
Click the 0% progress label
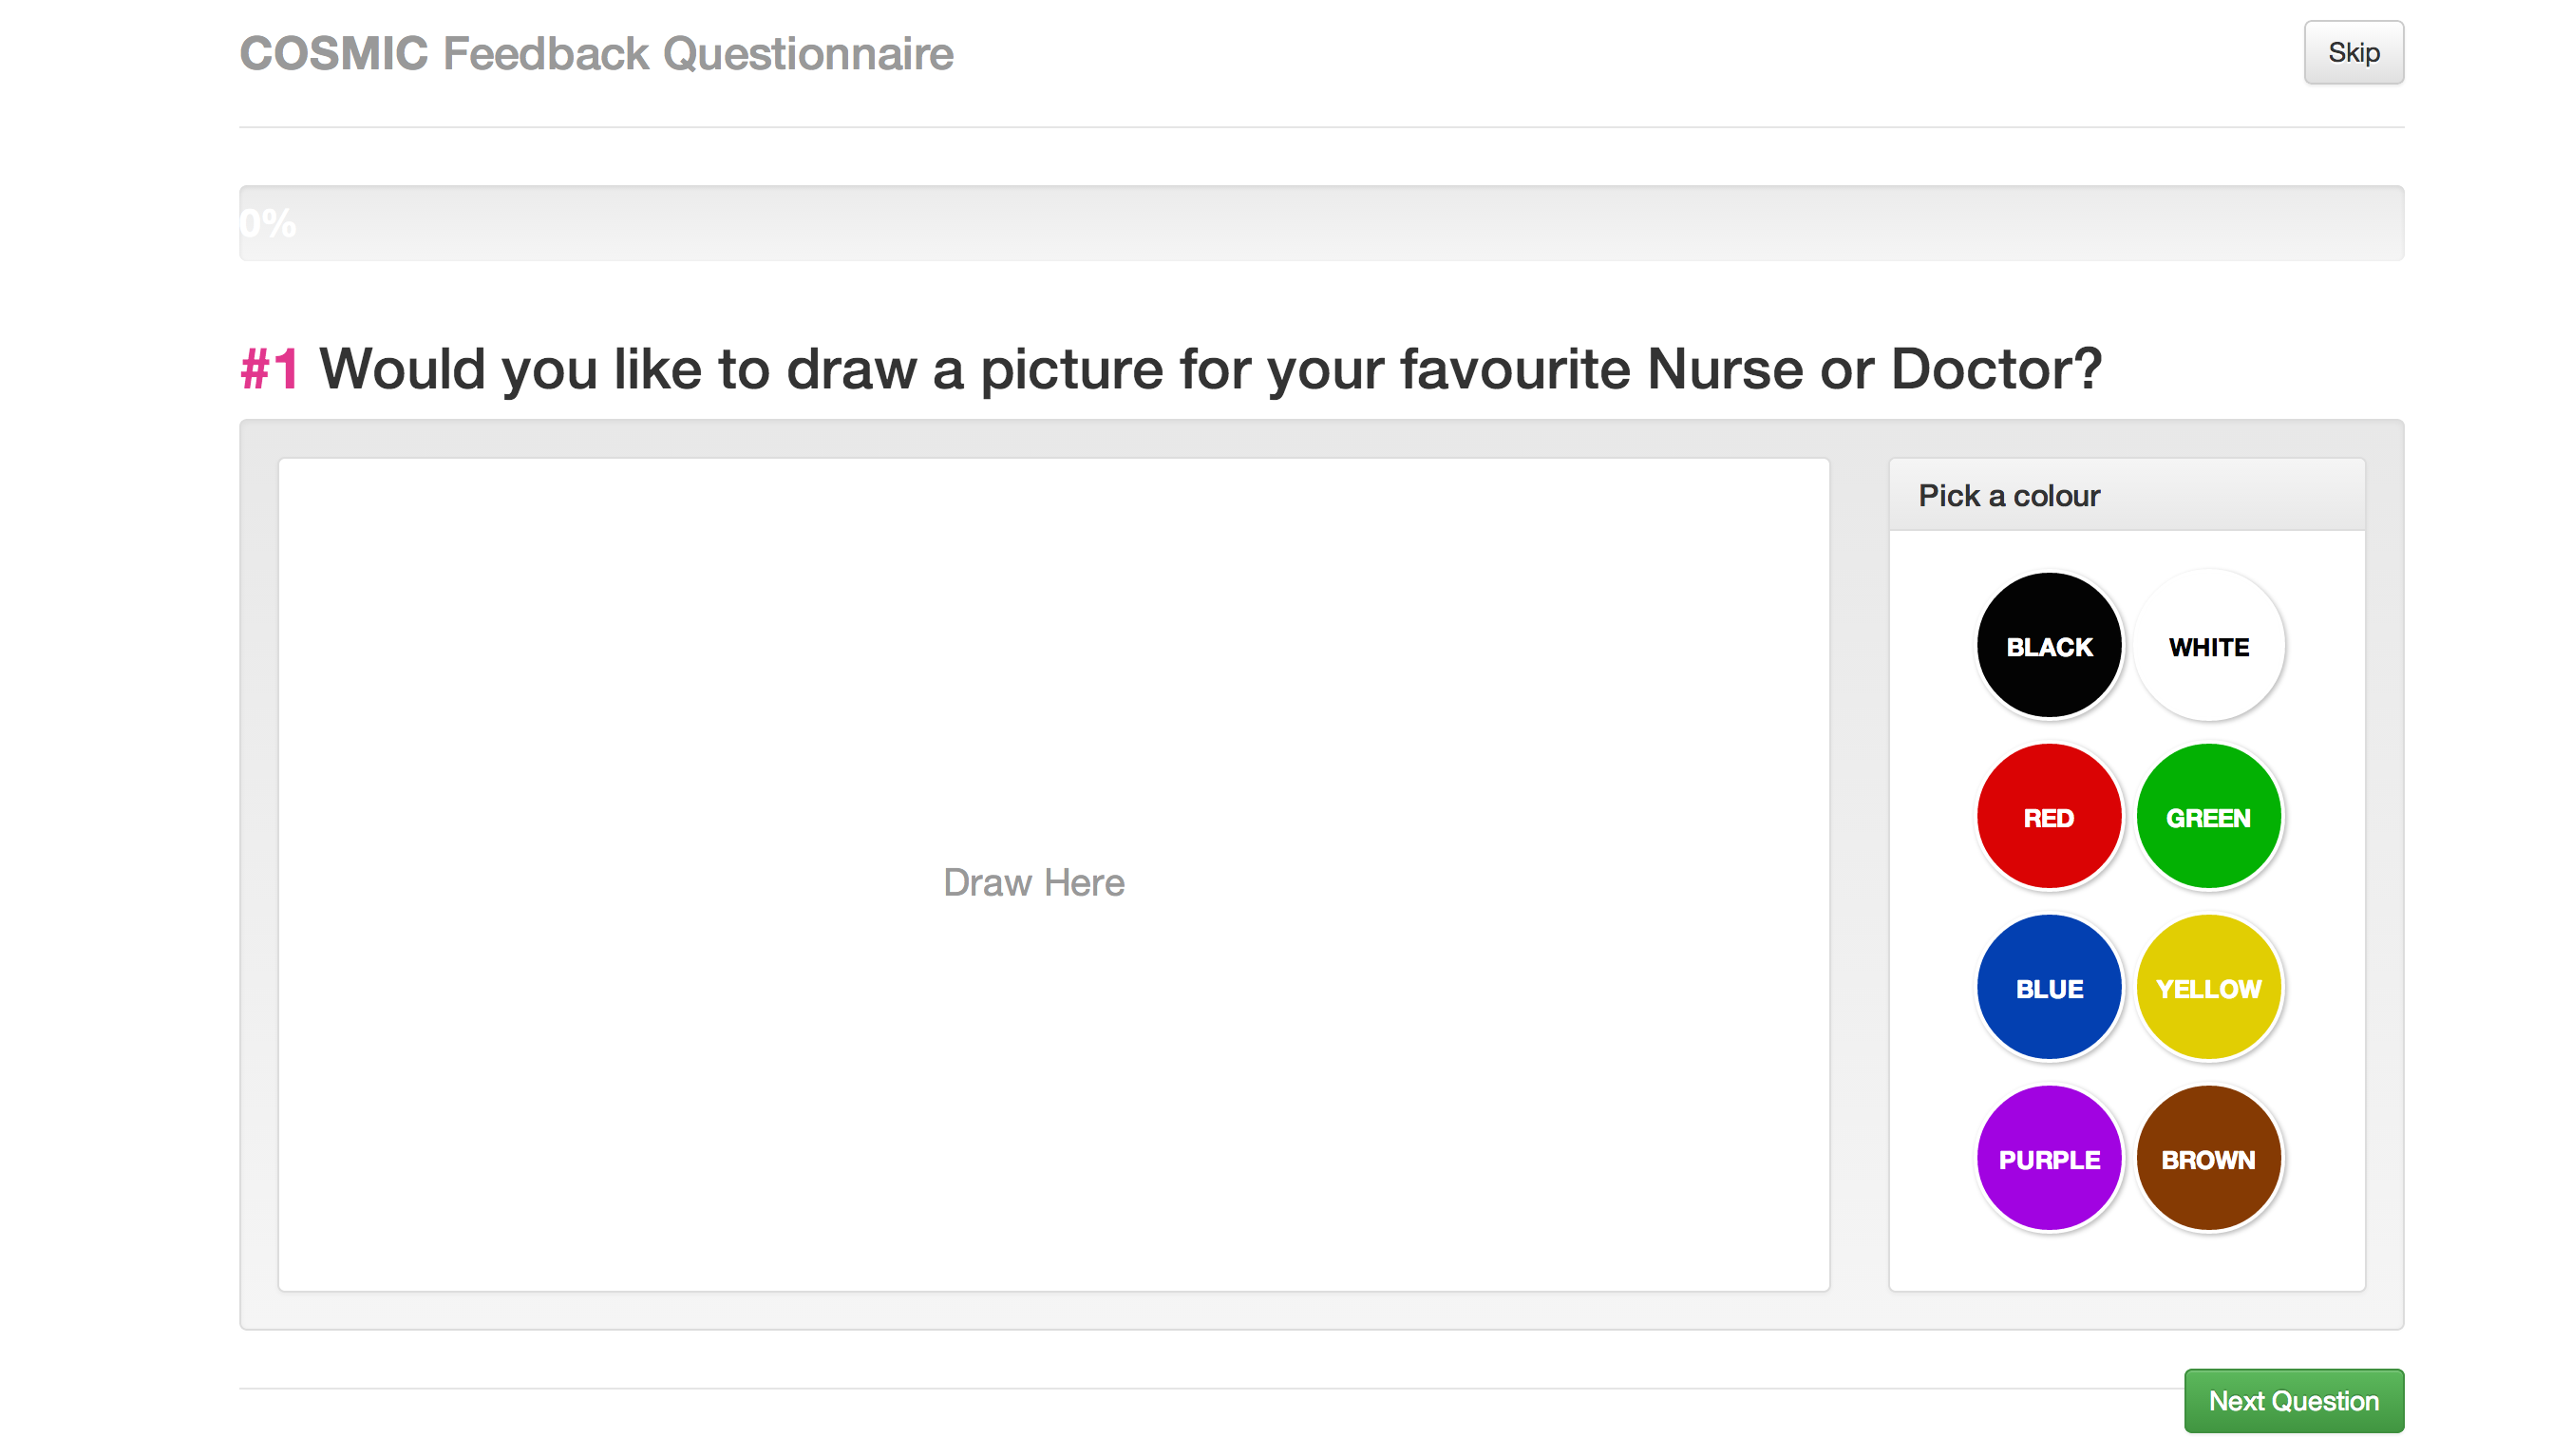[268, 223]
